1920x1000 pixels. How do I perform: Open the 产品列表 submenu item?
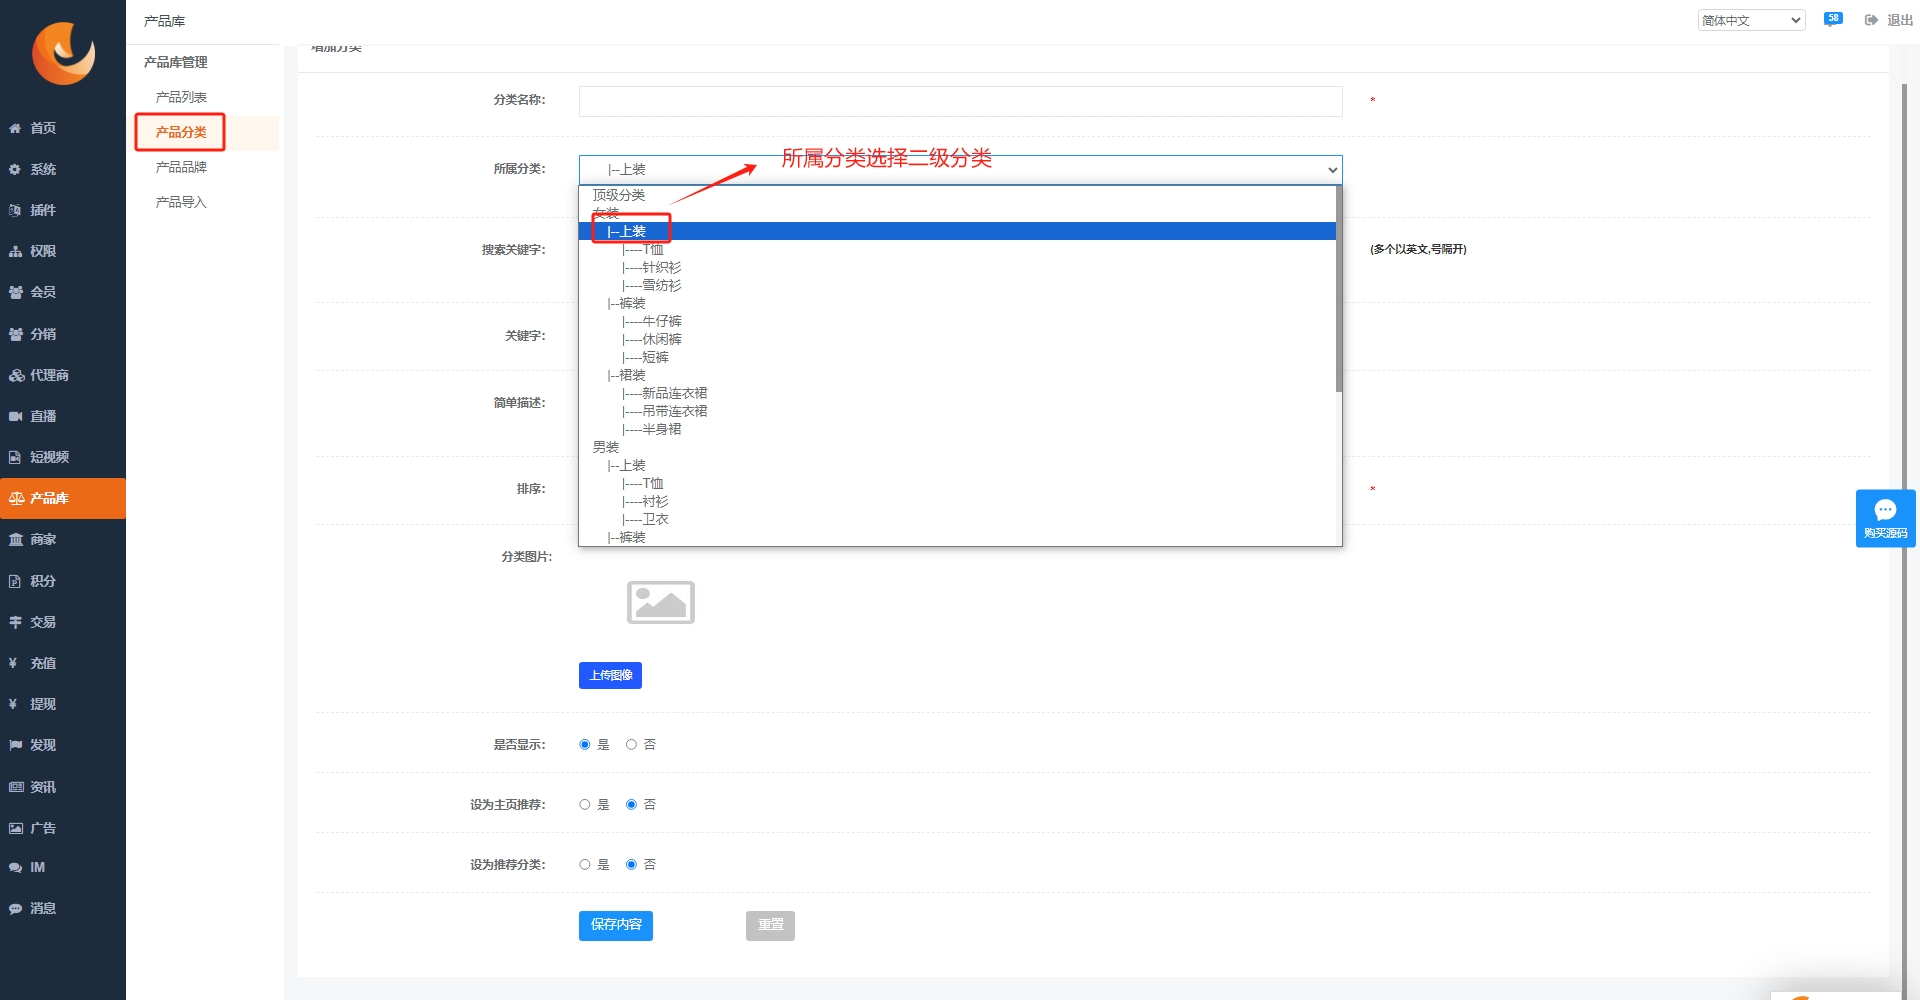181,97
